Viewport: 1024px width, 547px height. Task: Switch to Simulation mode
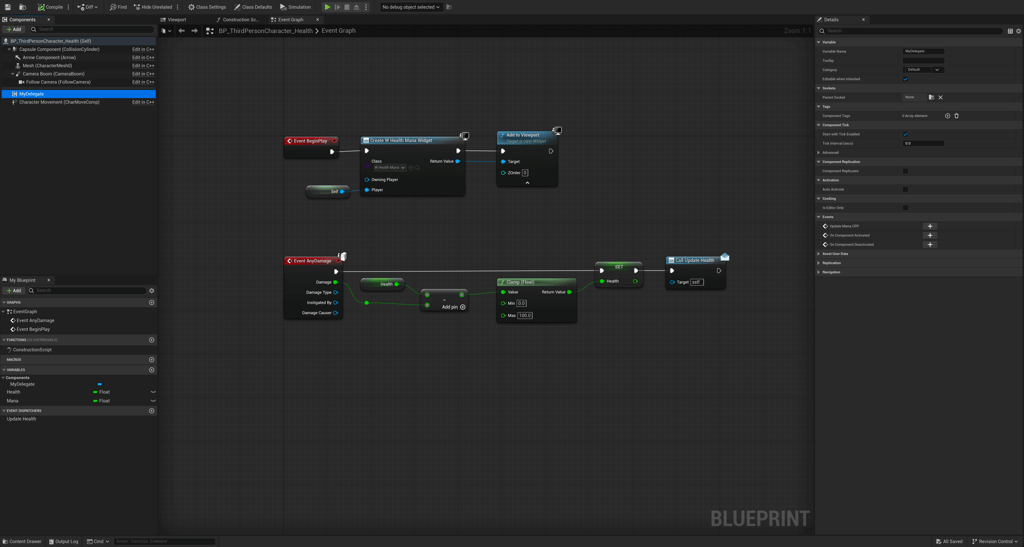(296, 7)
